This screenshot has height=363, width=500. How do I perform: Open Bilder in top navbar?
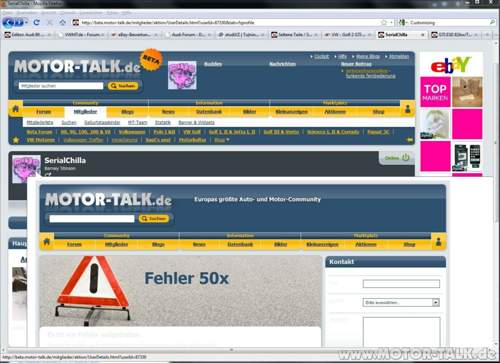click(x=249, y=112)
